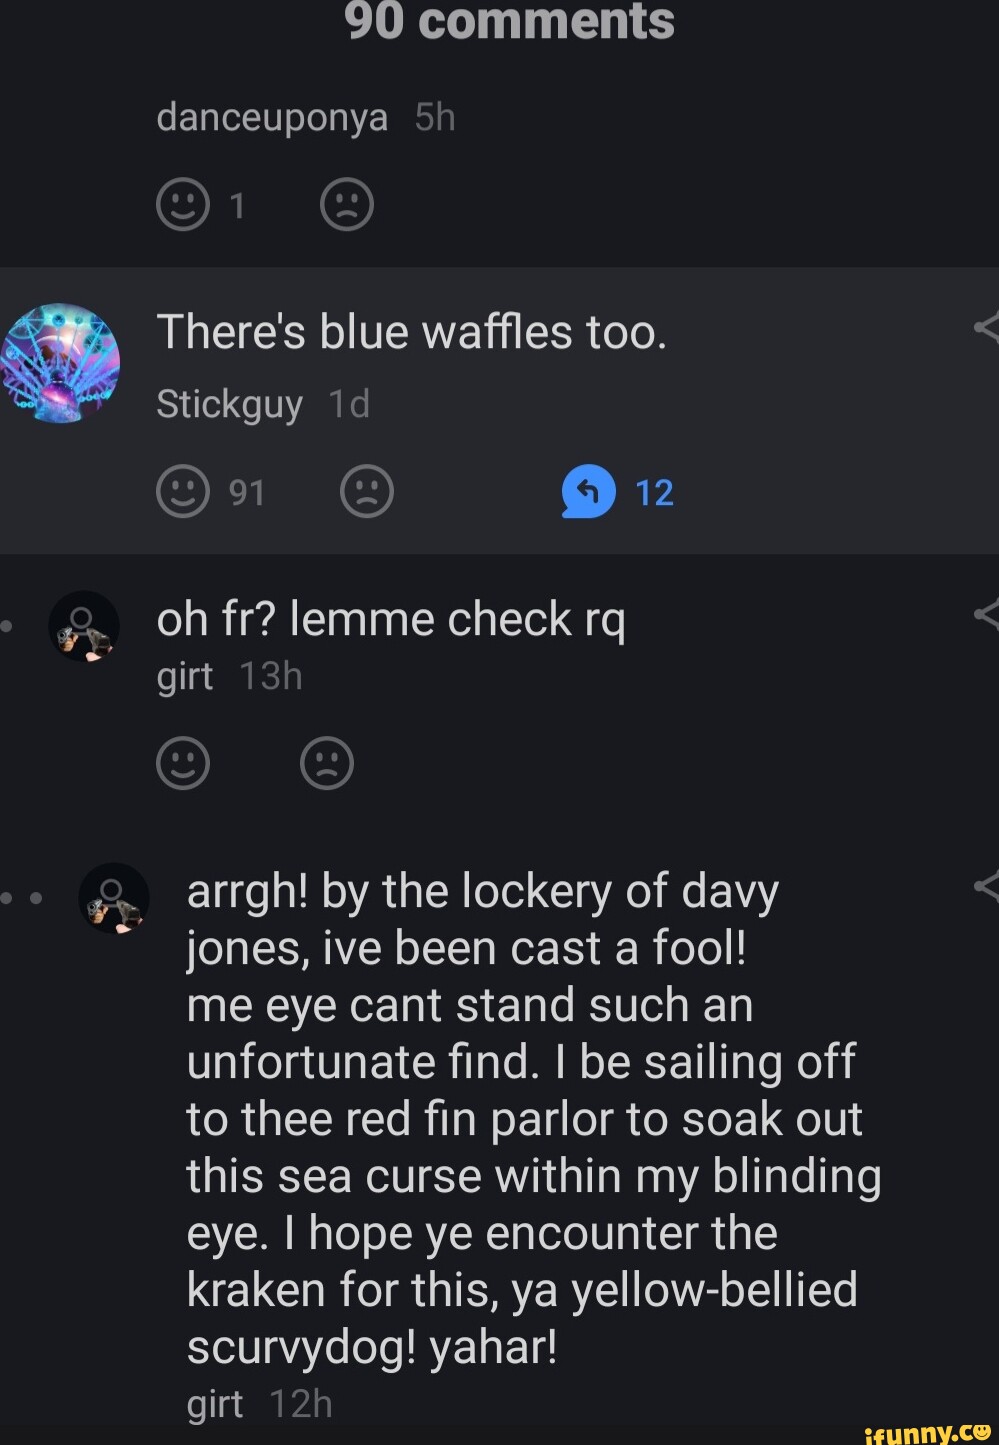This screenshot has height=1445, width=999.
Task: Share Stickguy's comment using side arrow
Action: tap(986, 327)
